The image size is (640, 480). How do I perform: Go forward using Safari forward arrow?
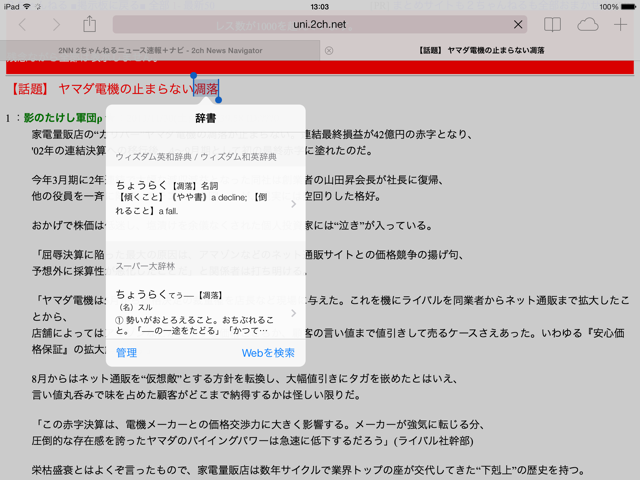coord(56,25)
